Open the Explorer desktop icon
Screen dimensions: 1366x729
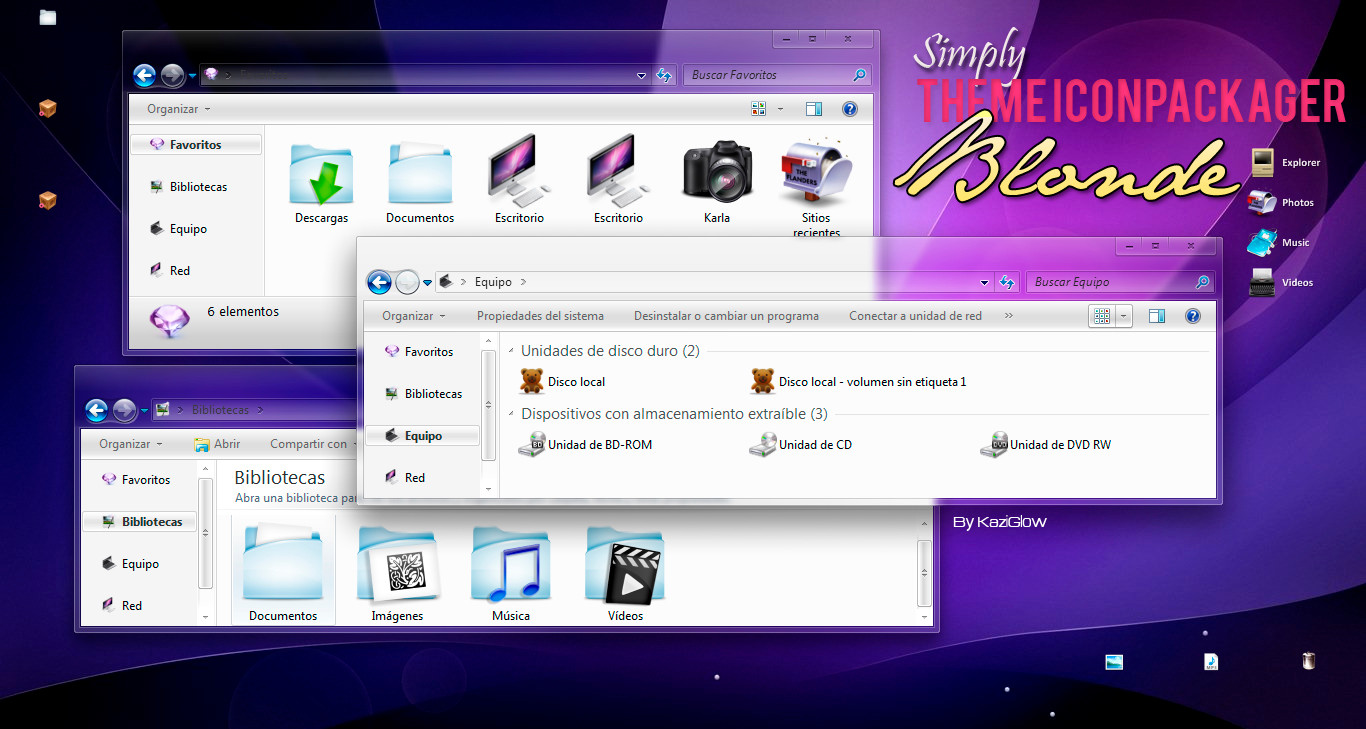[x=1285, y=162]
